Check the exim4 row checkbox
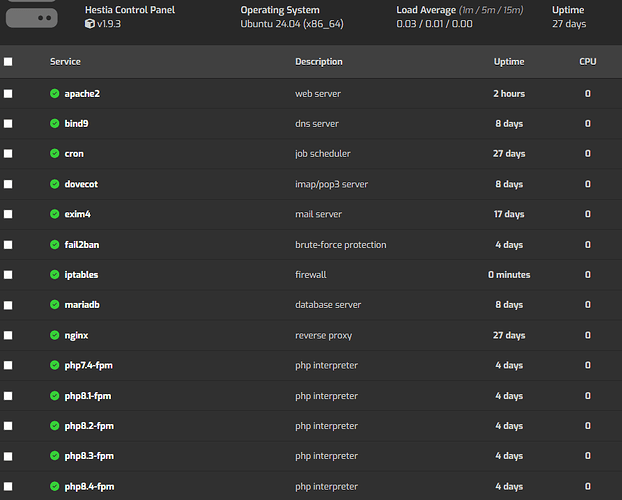 pyautogui.click(x=8, y=214)
